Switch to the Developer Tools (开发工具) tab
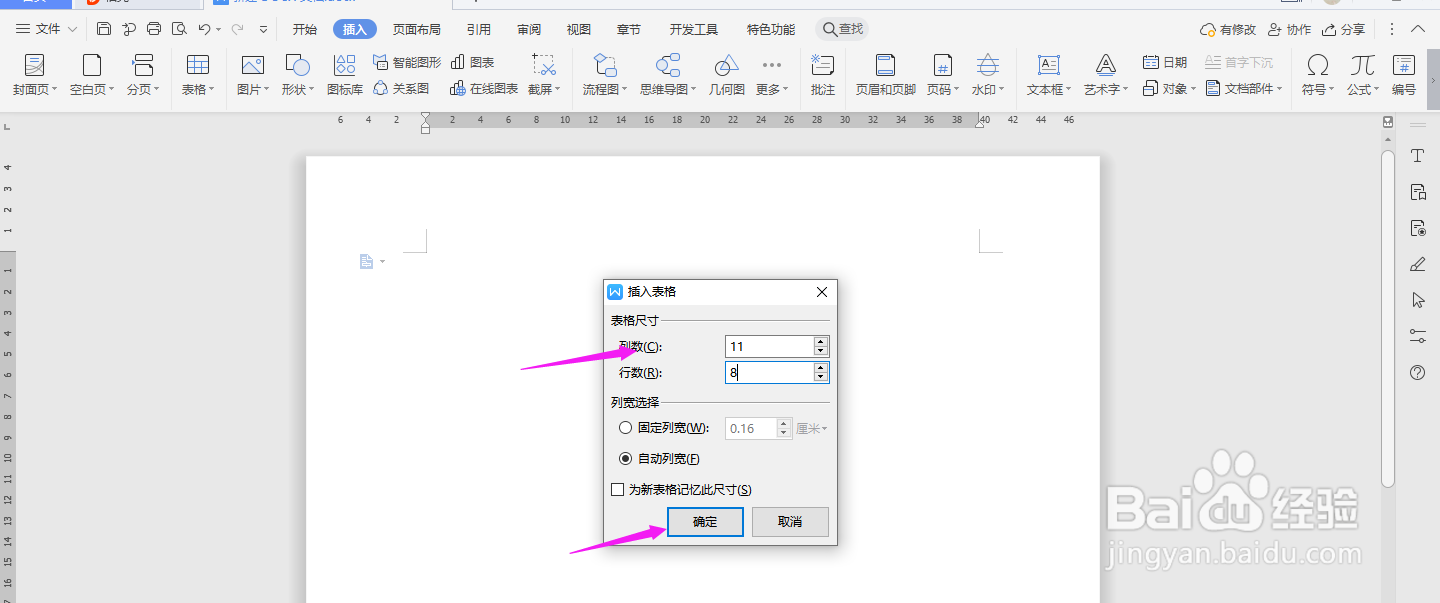 point(694,30)
